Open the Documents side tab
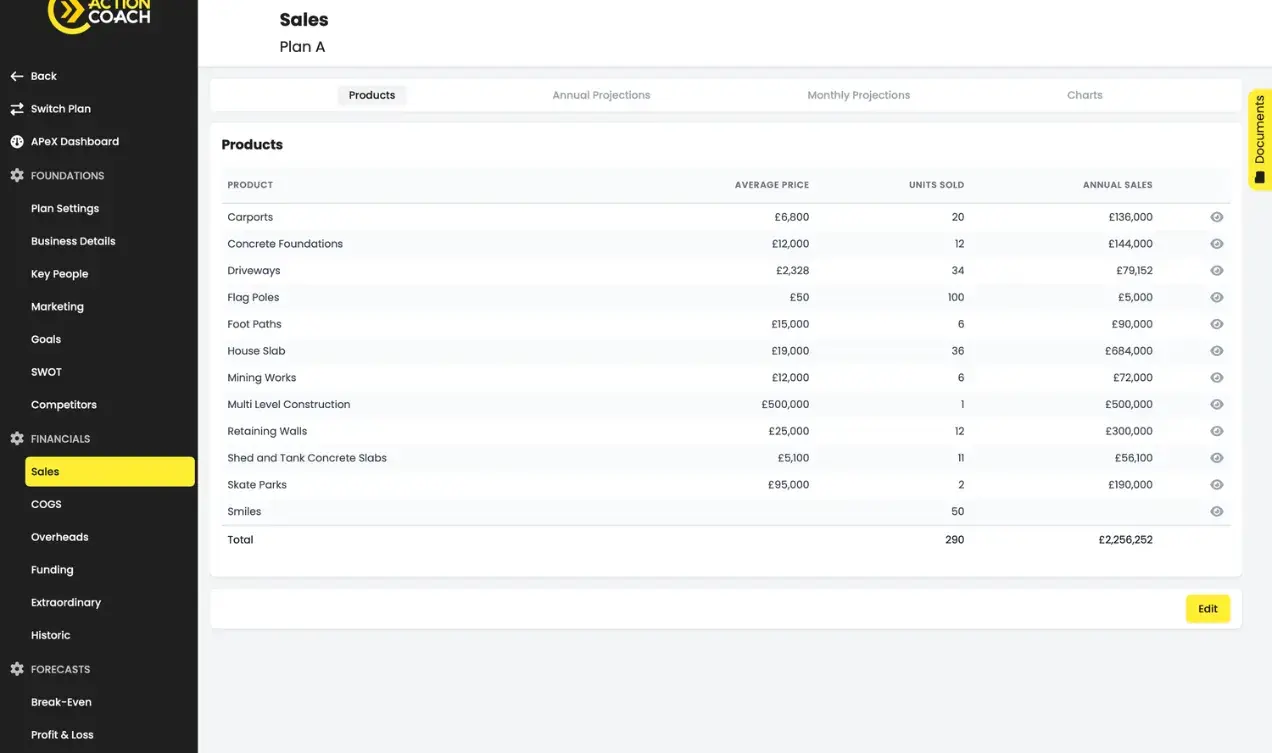The image size is (1272, 753). point(1259,140)
